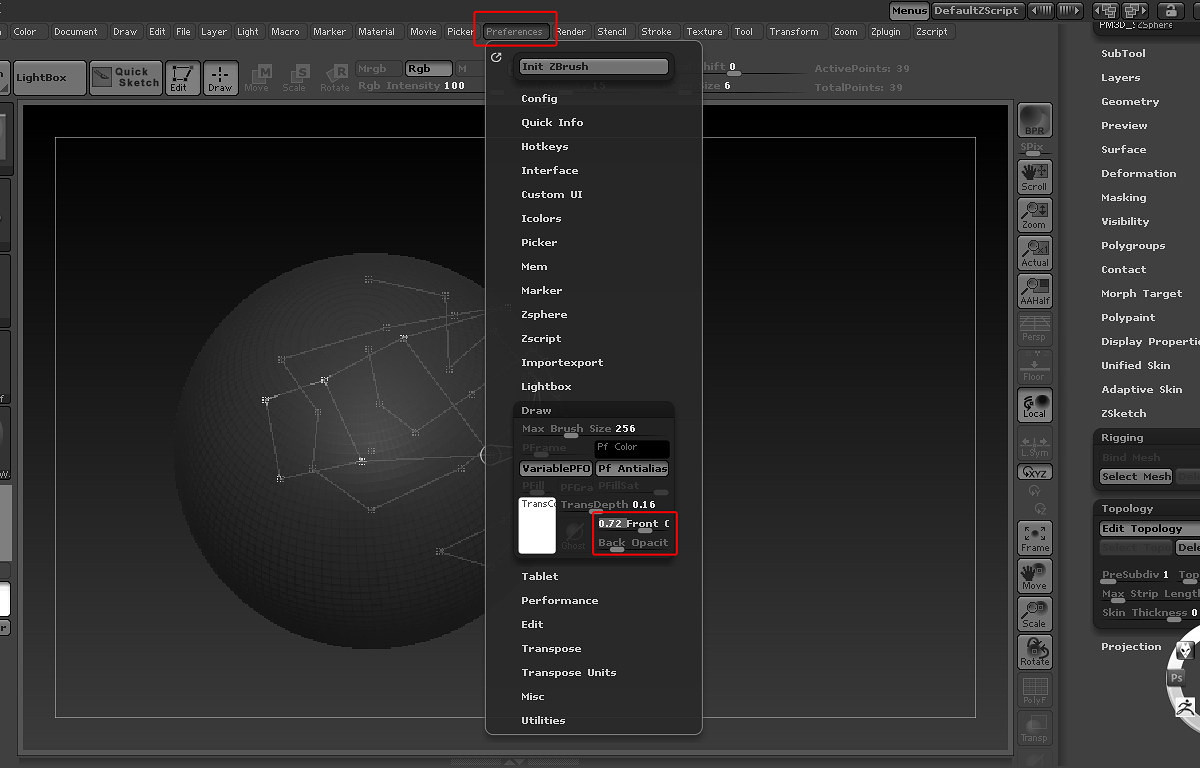
Task: Open the Material menu
Action: [376, 31]
